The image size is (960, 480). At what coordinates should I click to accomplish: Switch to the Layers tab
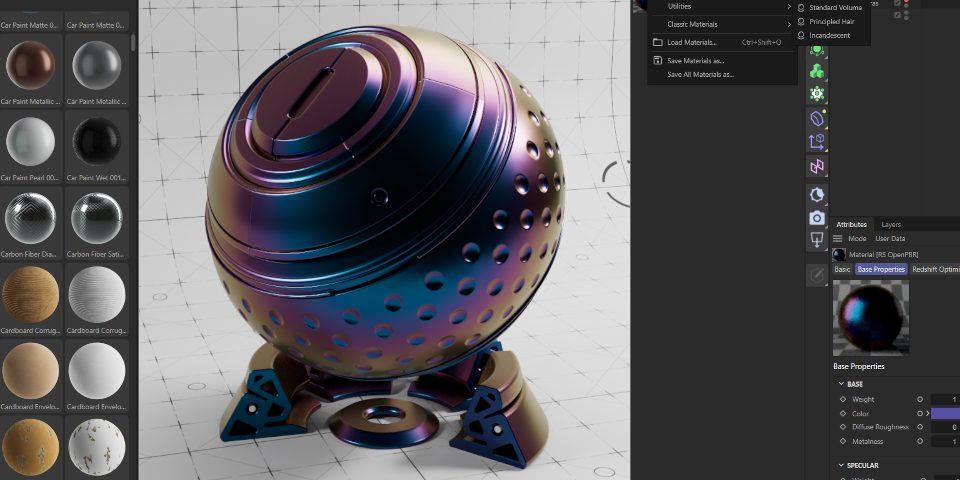[x=890, y=224]
